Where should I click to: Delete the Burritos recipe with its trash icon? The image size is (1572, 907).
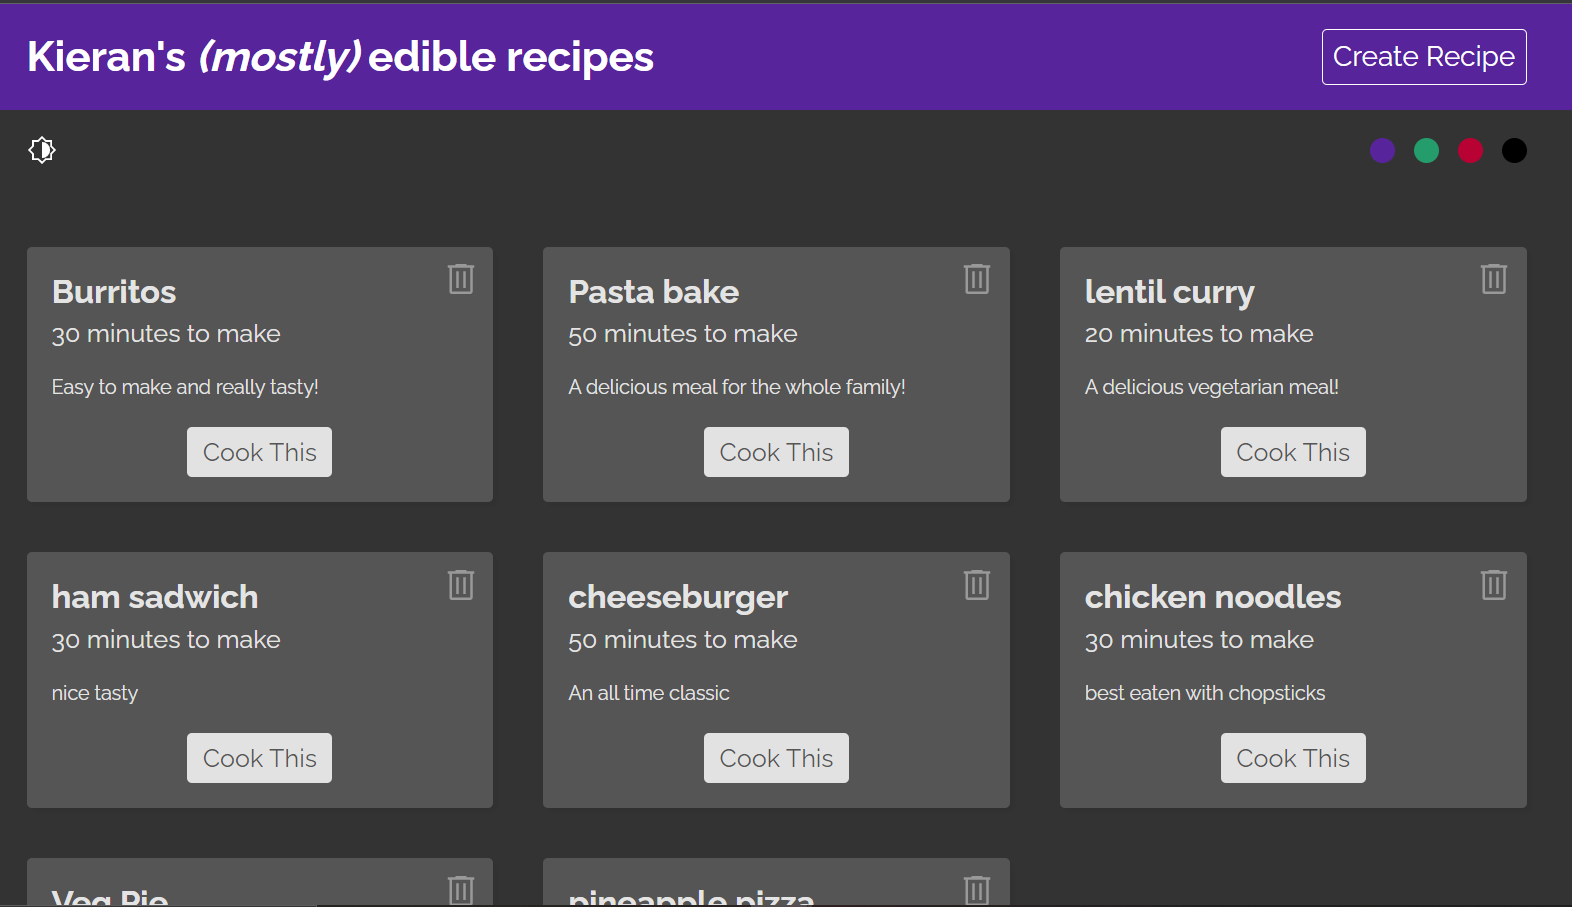[x=460, y=278]
